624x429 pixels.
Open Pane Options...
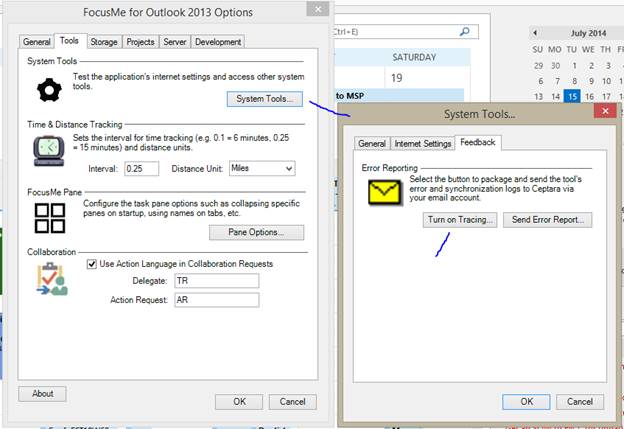coord(256,232)
